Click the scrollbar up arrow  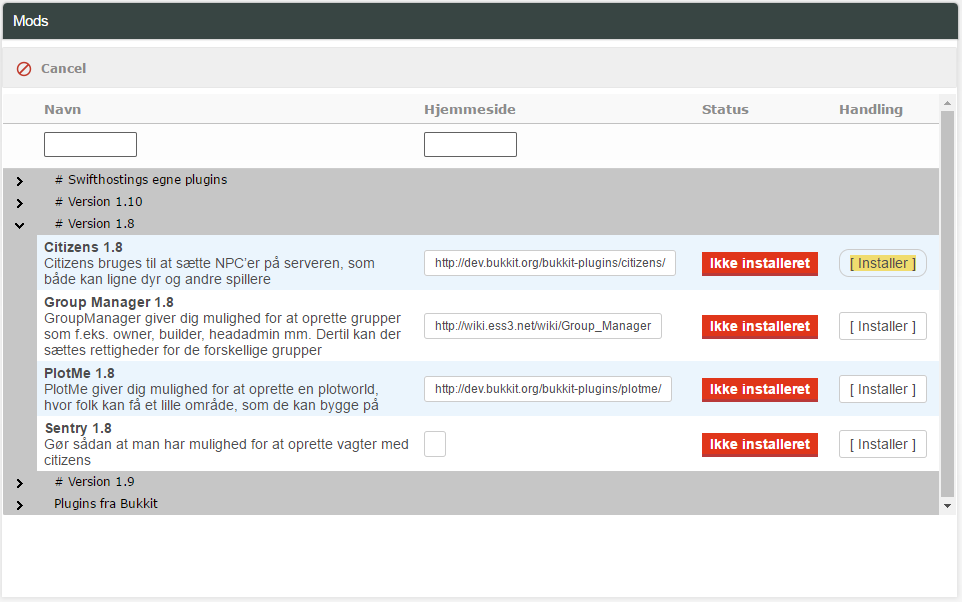(x=947, y=103)
